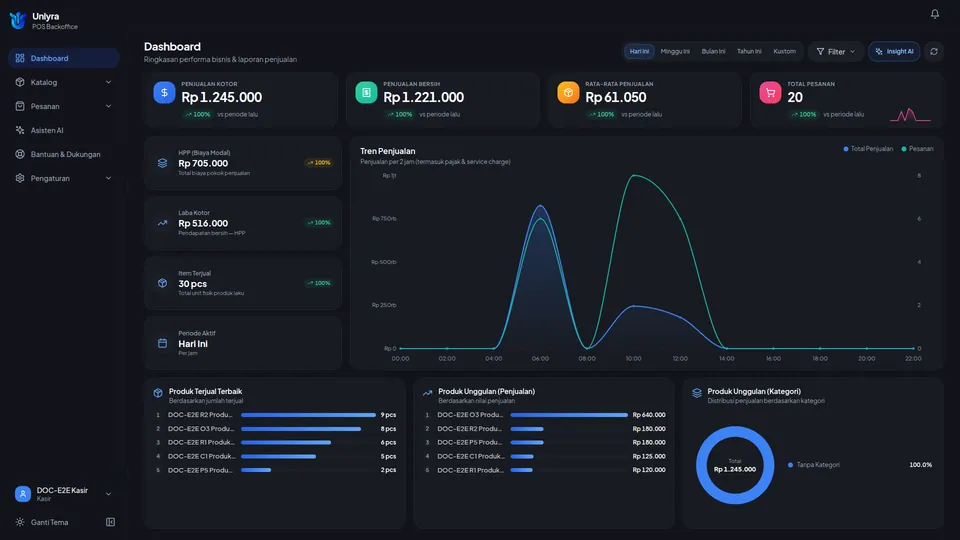Open Bantuan & Dukungan menu item
Screen dimensions: 960x540
[64, 154]
